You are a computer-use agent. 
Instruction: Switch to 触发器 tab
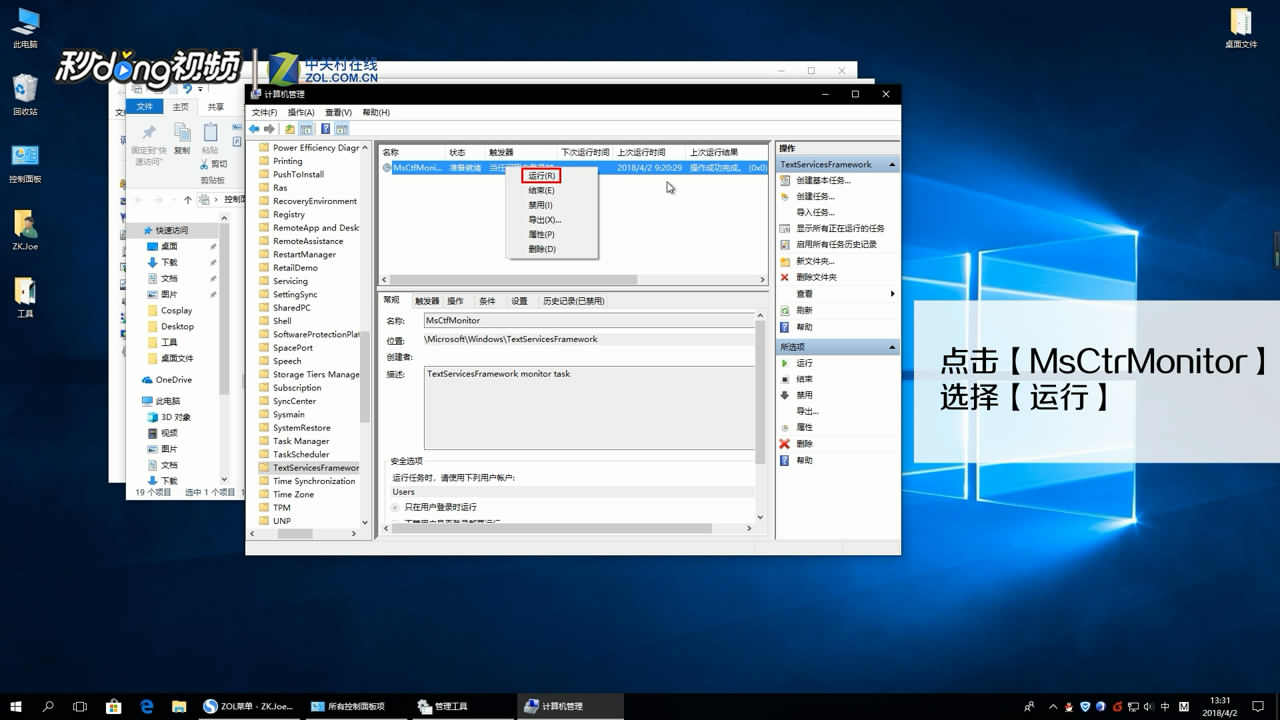point(427,301)
